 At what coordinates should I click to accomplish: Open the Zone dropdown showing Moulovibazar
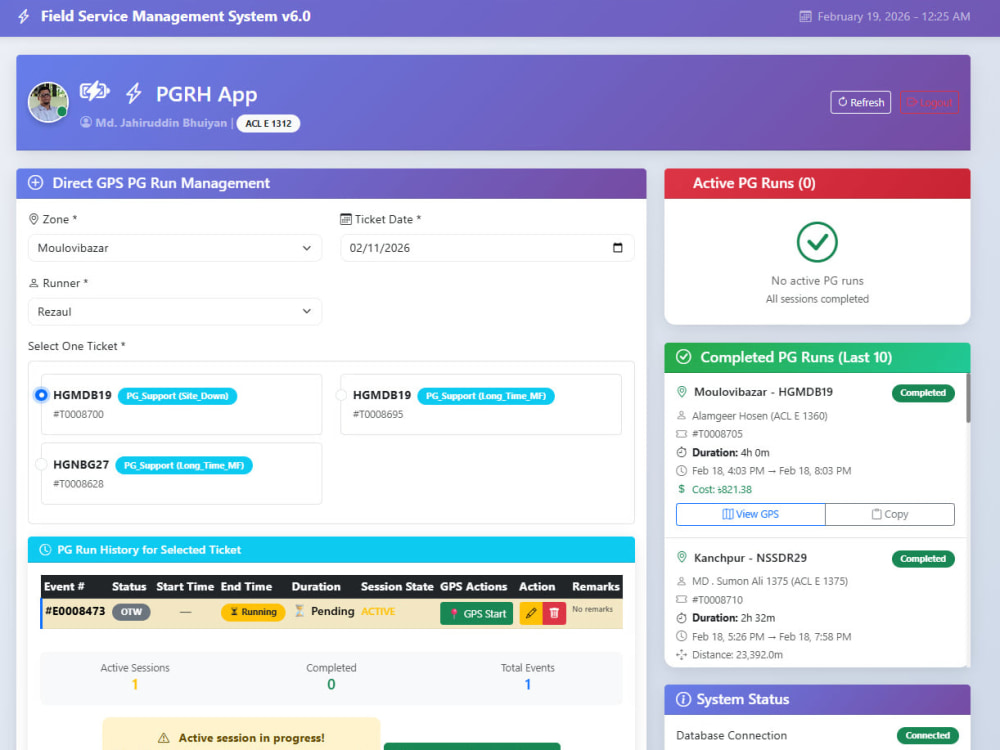point(175,248)
